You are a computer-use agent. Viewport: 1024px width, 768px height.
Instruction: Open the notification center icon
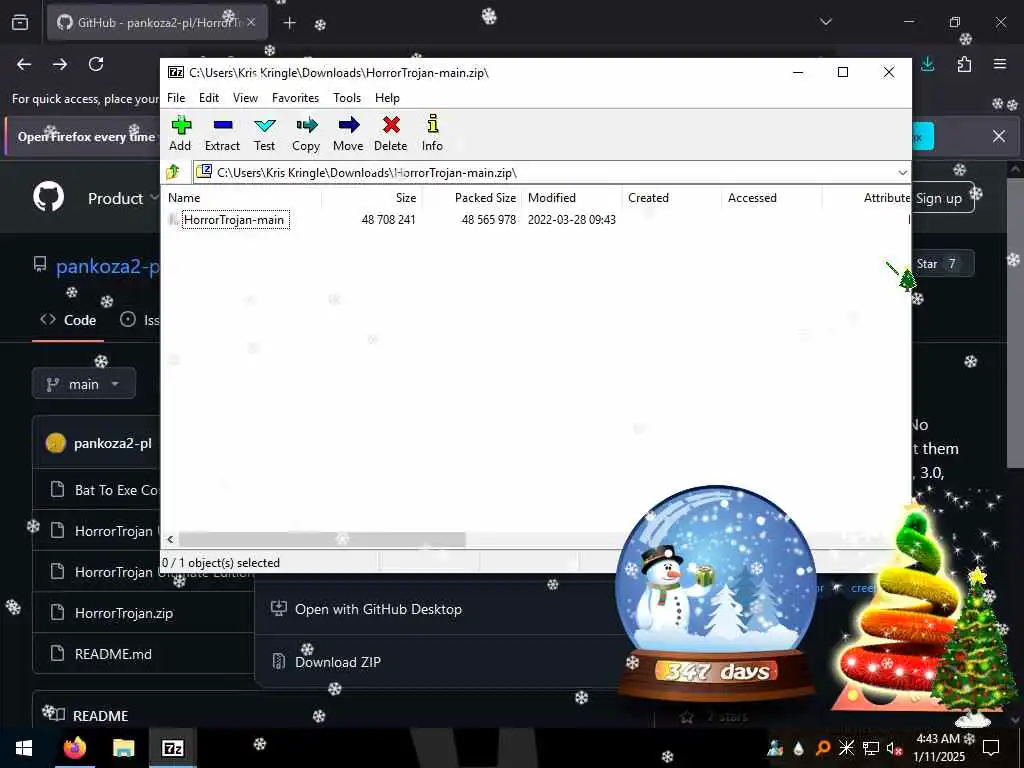(x=991, y=748)
